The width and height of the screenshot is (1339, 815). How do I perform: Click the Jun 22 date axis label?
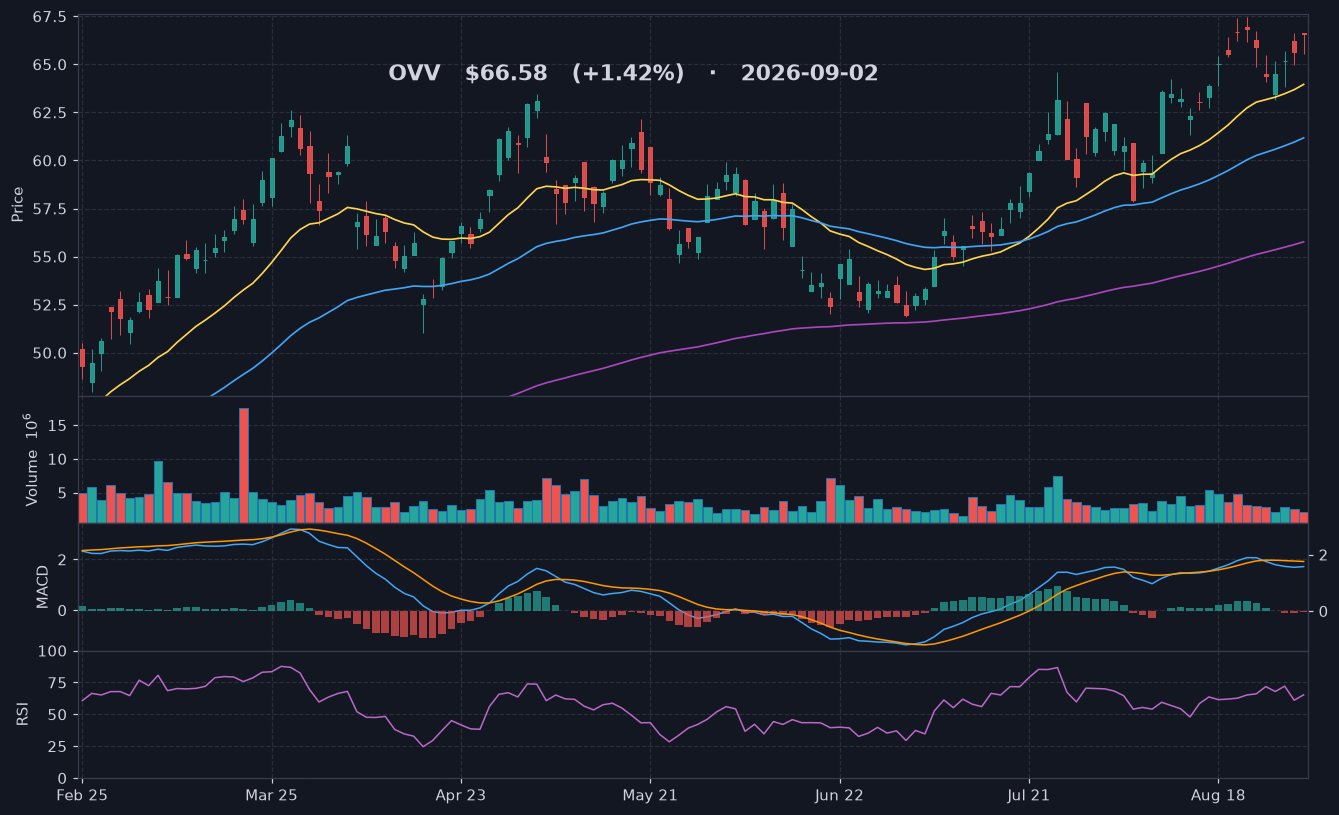[x=839, y=797]
